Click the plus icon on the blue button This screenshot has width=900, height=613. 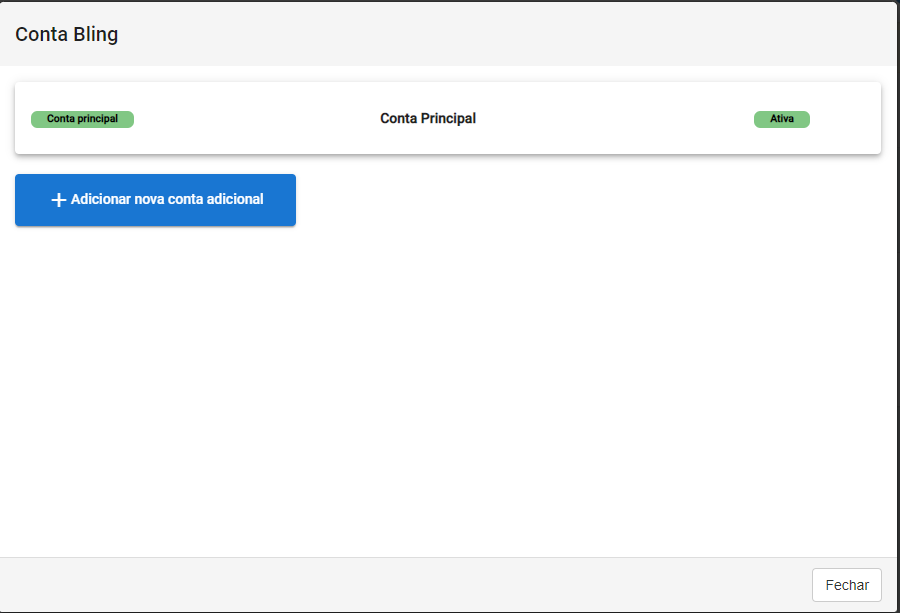click(59, 200)
